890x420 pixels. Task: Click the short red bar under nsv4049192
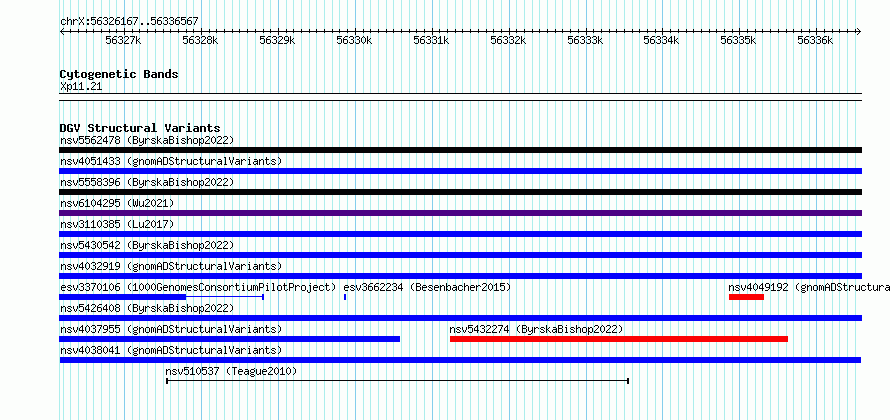pos(746,297)
